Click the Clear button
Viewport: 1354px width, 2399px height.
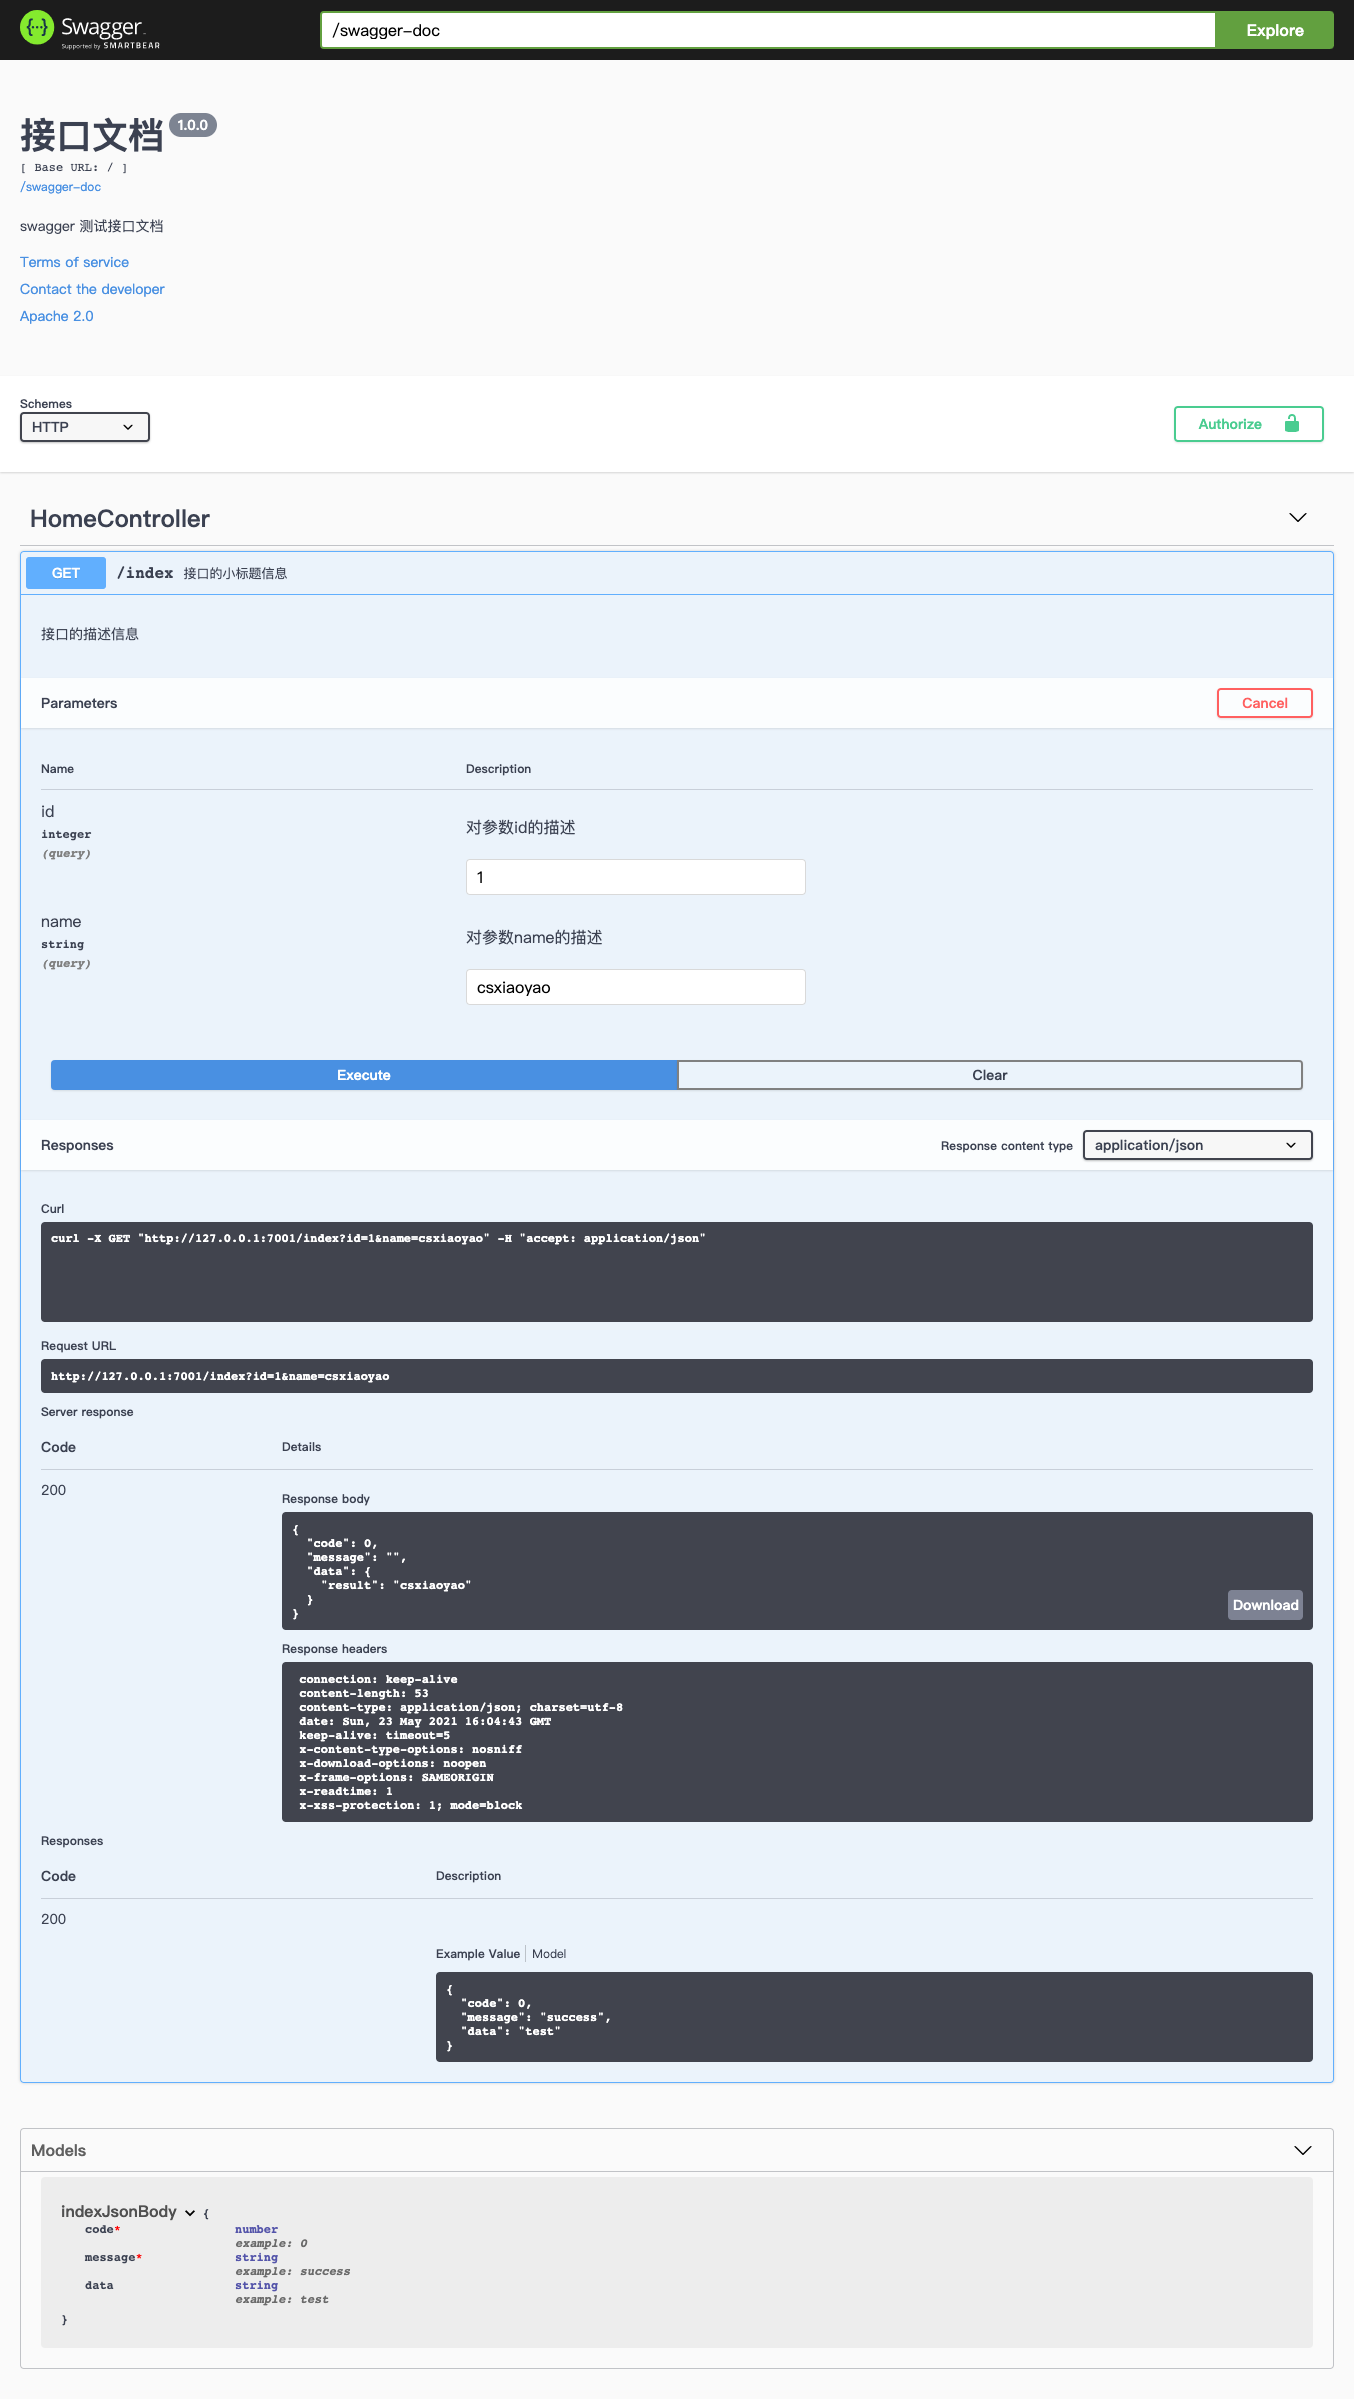[x=989, y=1075]
